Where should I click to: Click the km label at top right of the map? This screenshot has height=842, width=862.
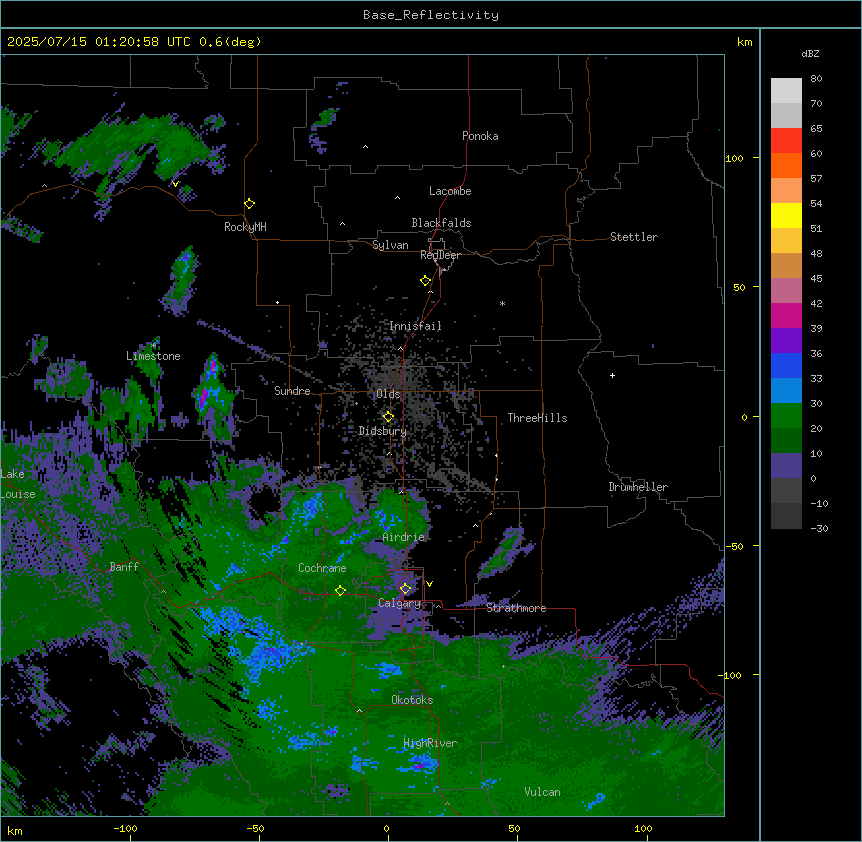(x=745, y=42)
